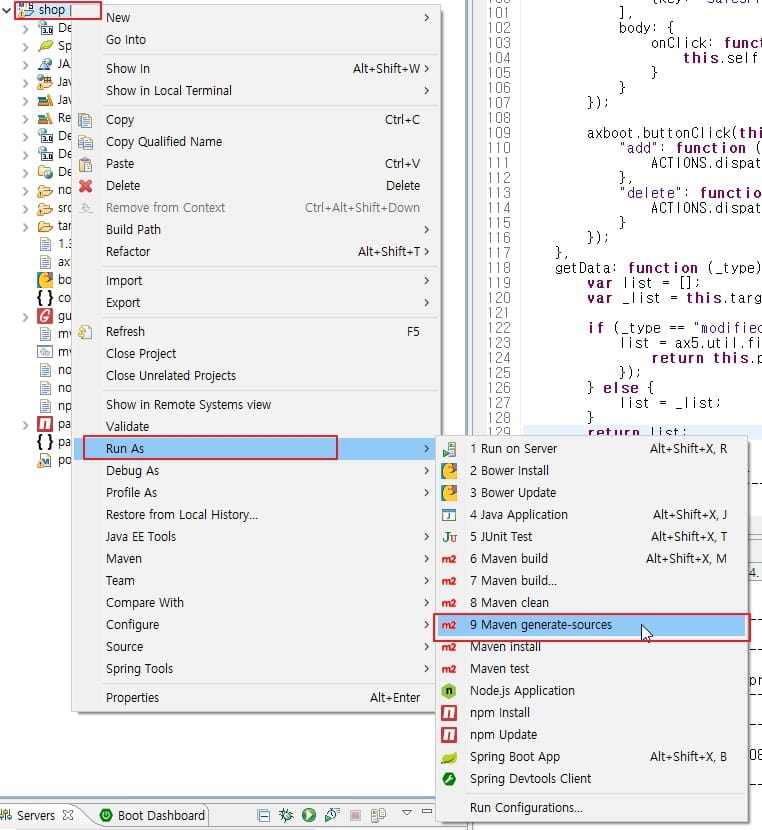Expand the gulp 'gu' tree node
The image size is (762, 830).
25,317
